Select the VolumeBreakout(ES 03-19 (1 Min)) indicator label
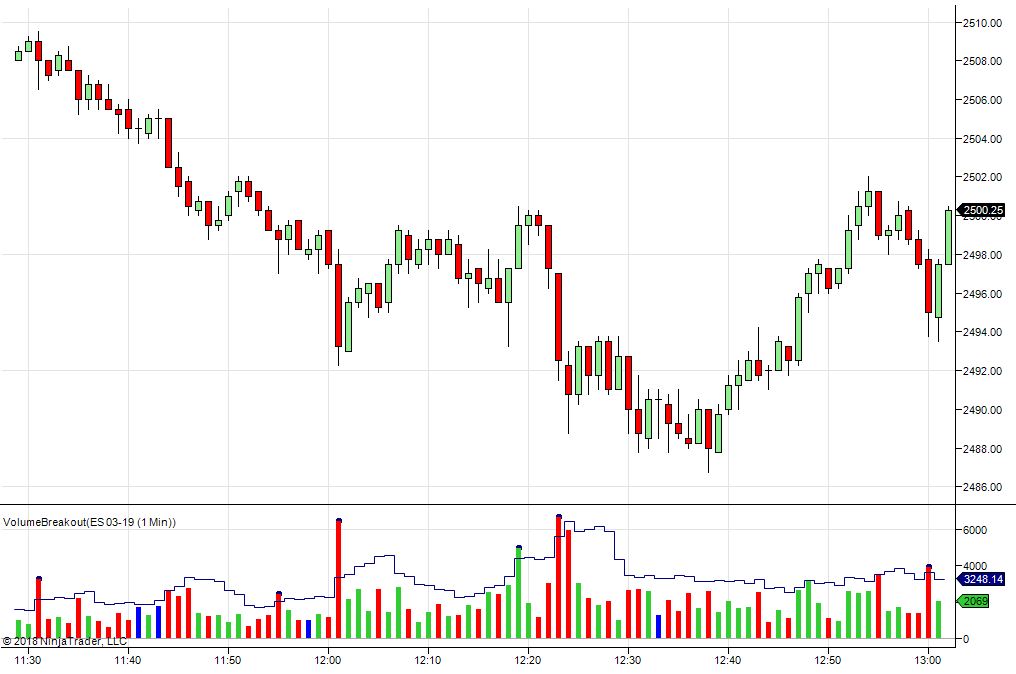Image resolution: width=1016 pixels, height=674 pixels. pyautogui.click(x=89, y=522)
